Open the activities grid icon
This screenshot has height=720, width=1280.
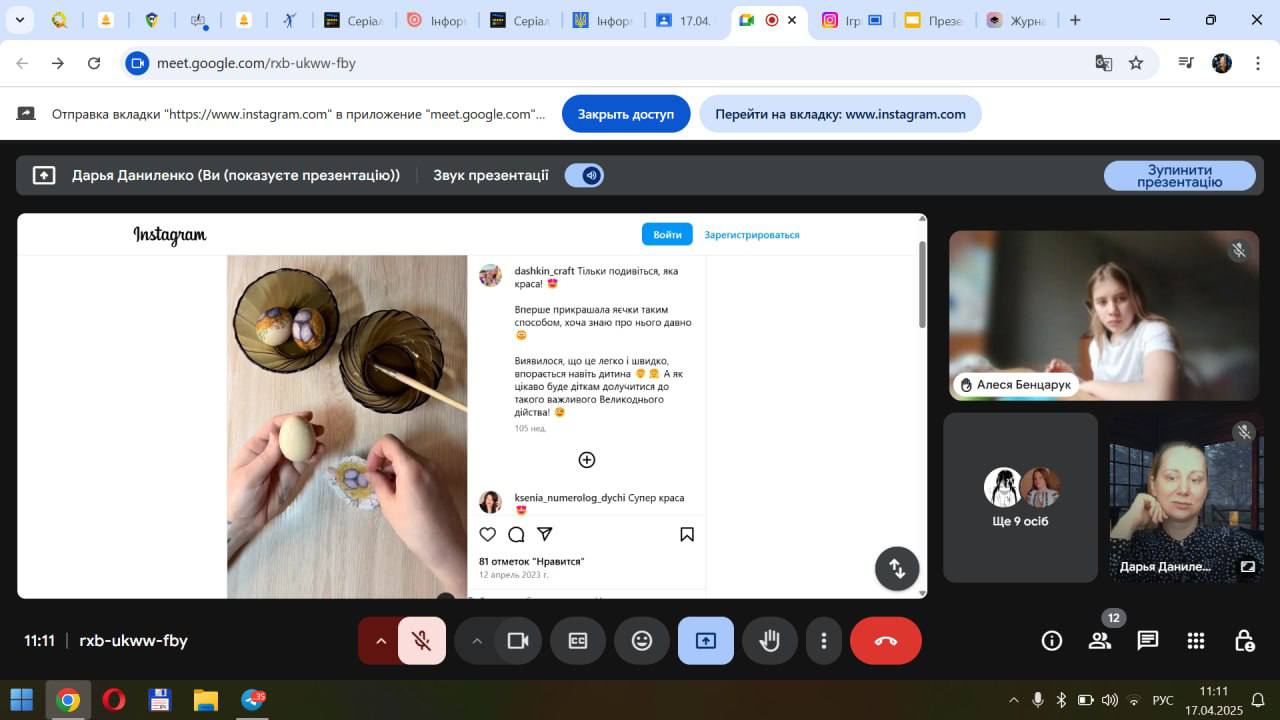(x=1196, y=641)
